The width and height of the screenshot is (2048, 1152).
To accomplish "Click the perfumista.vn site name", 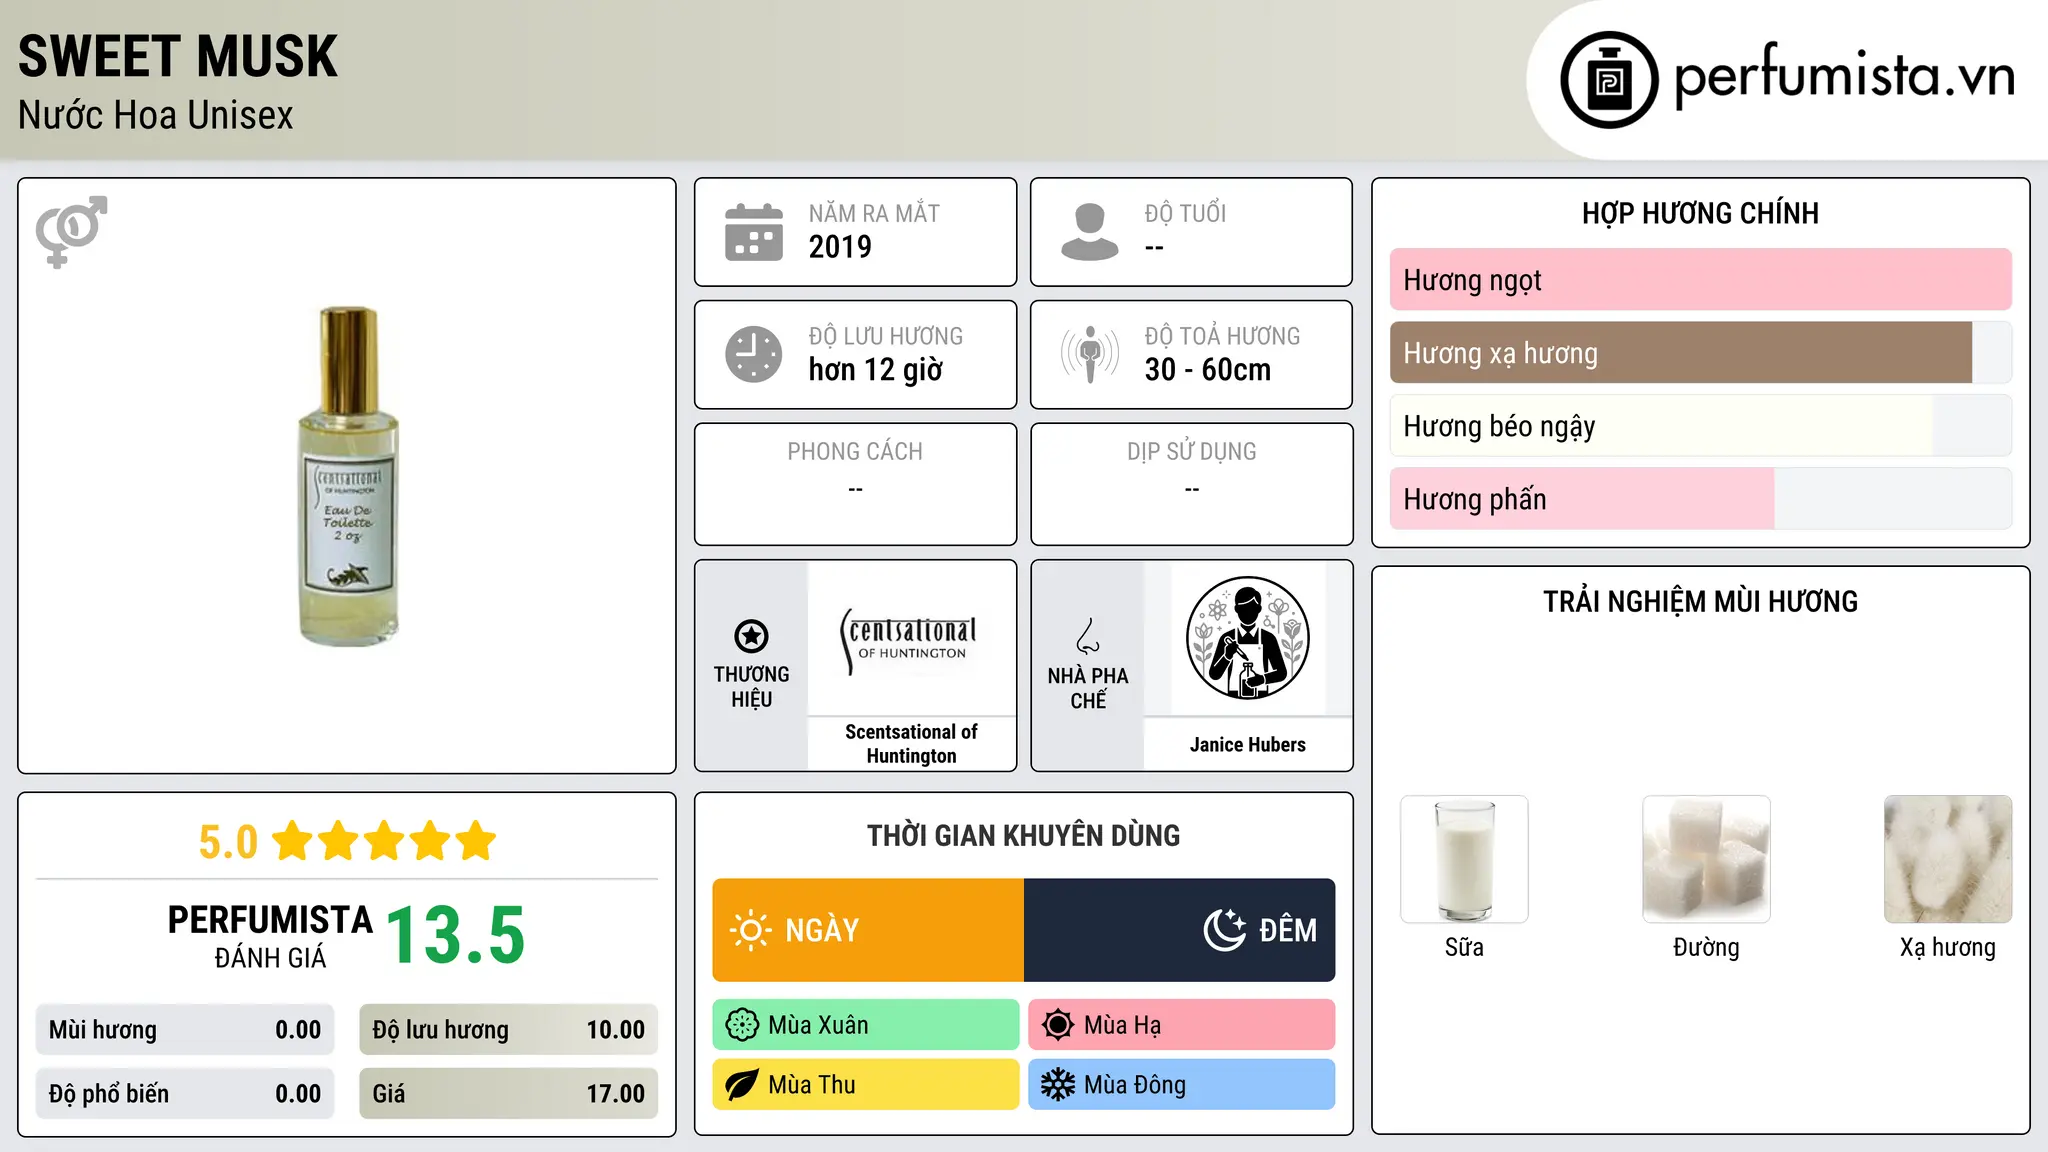I will point(1844,77).
